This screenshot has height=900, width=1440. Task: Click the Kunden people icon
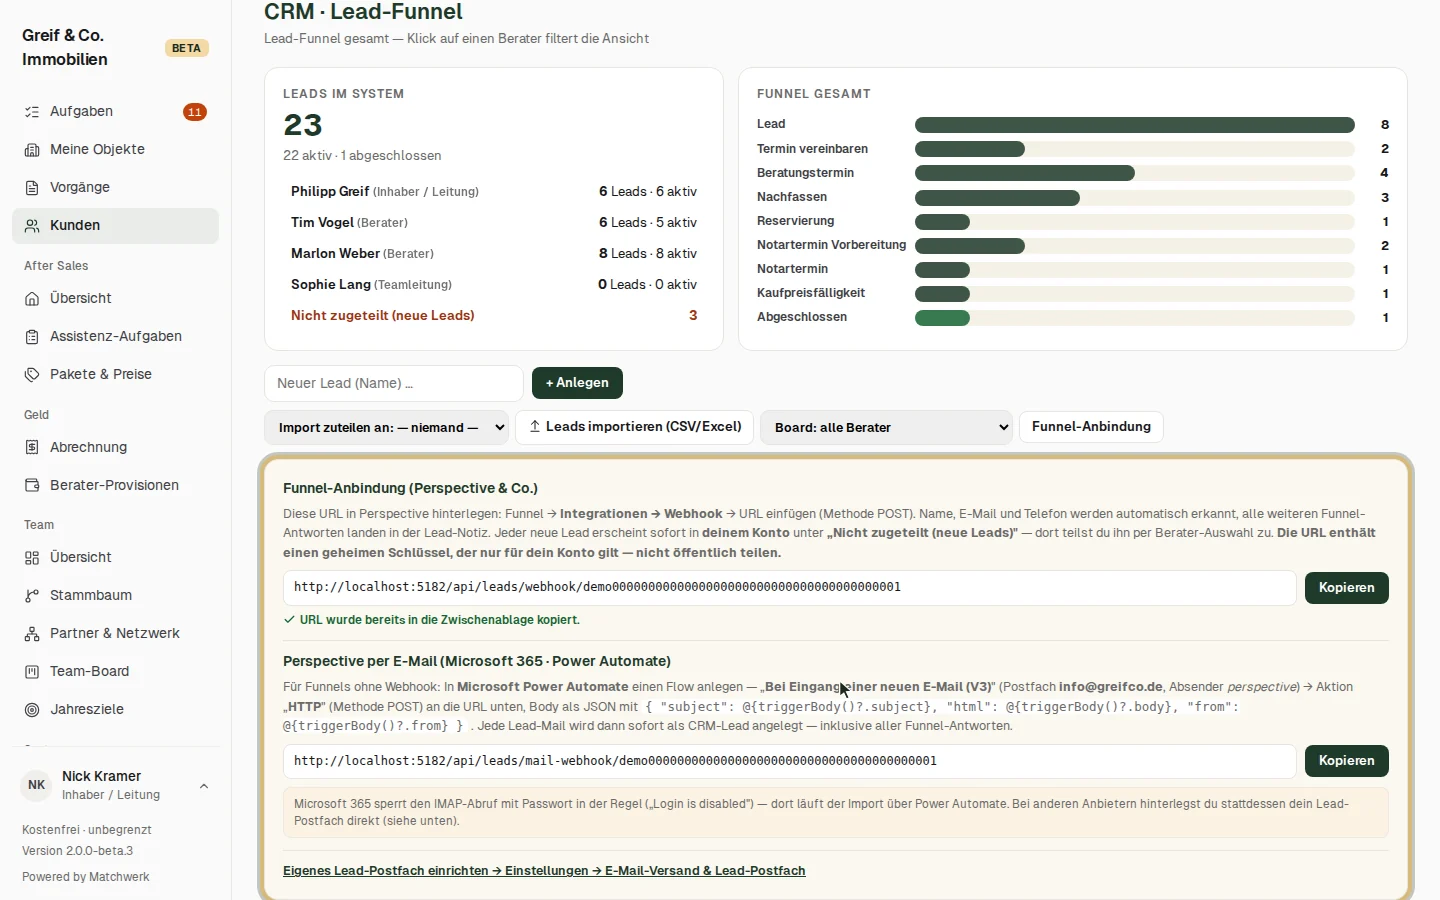coord(32,226)
